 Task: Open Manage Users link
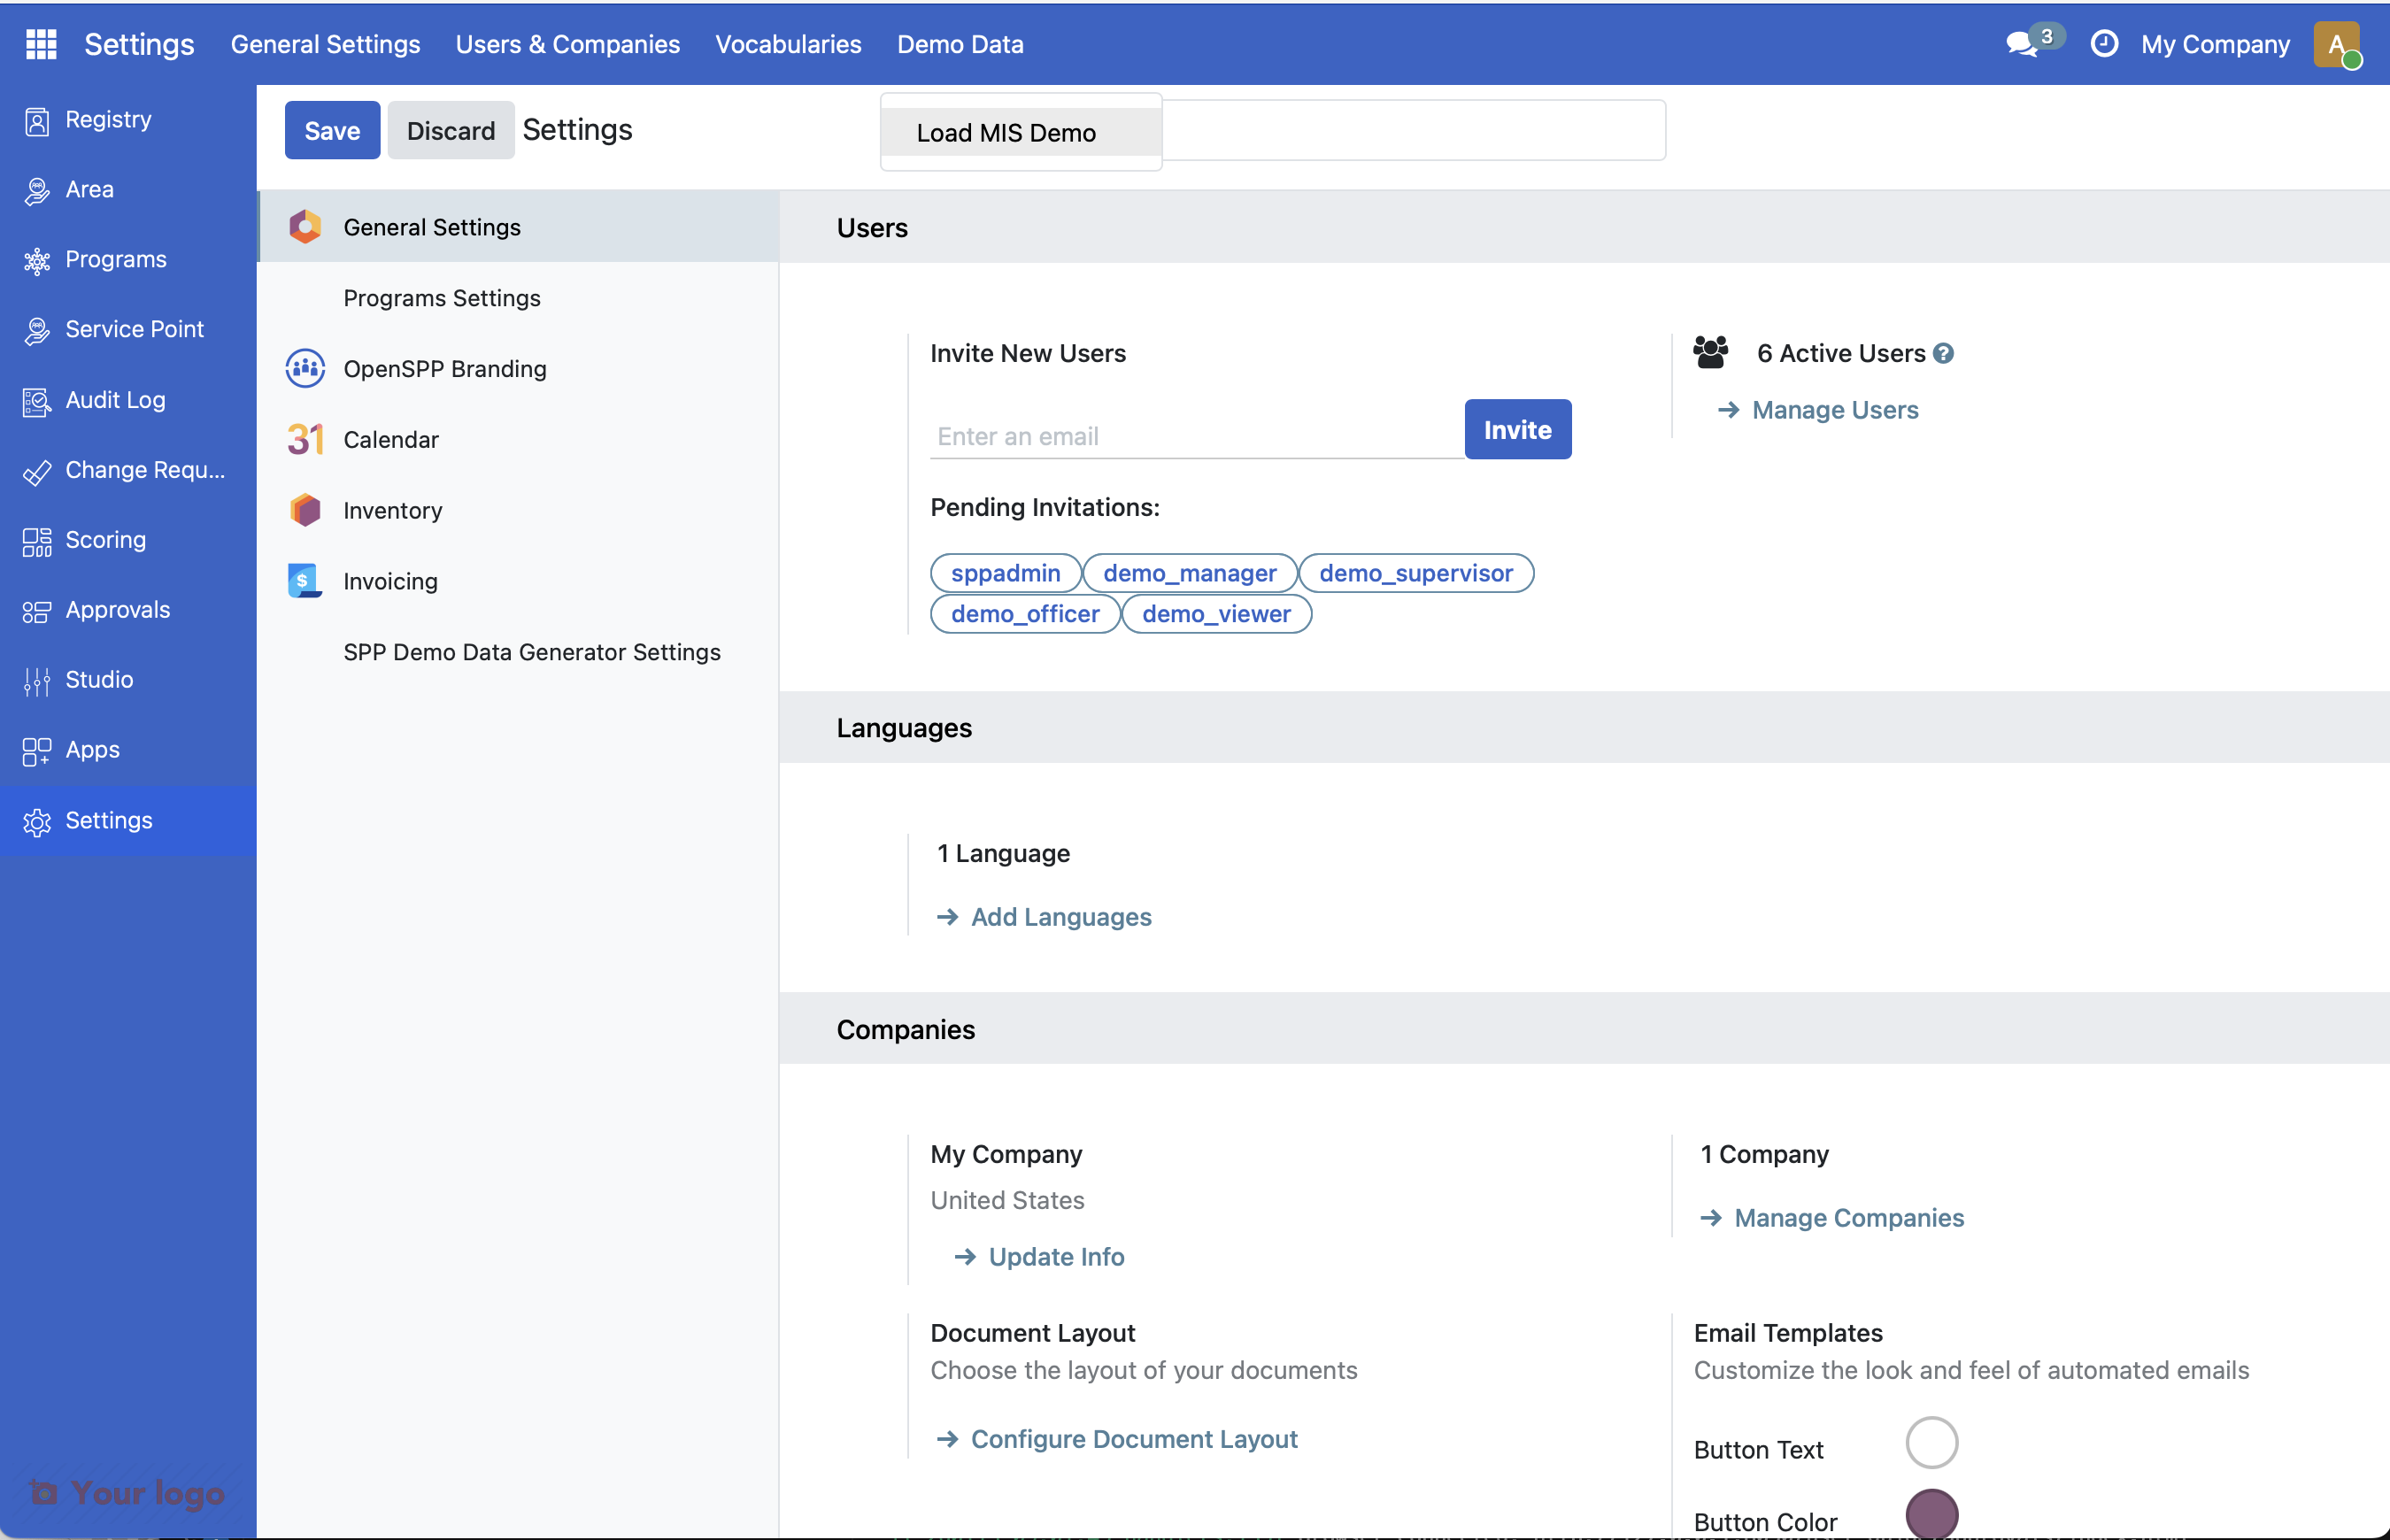pos(1835,409)
